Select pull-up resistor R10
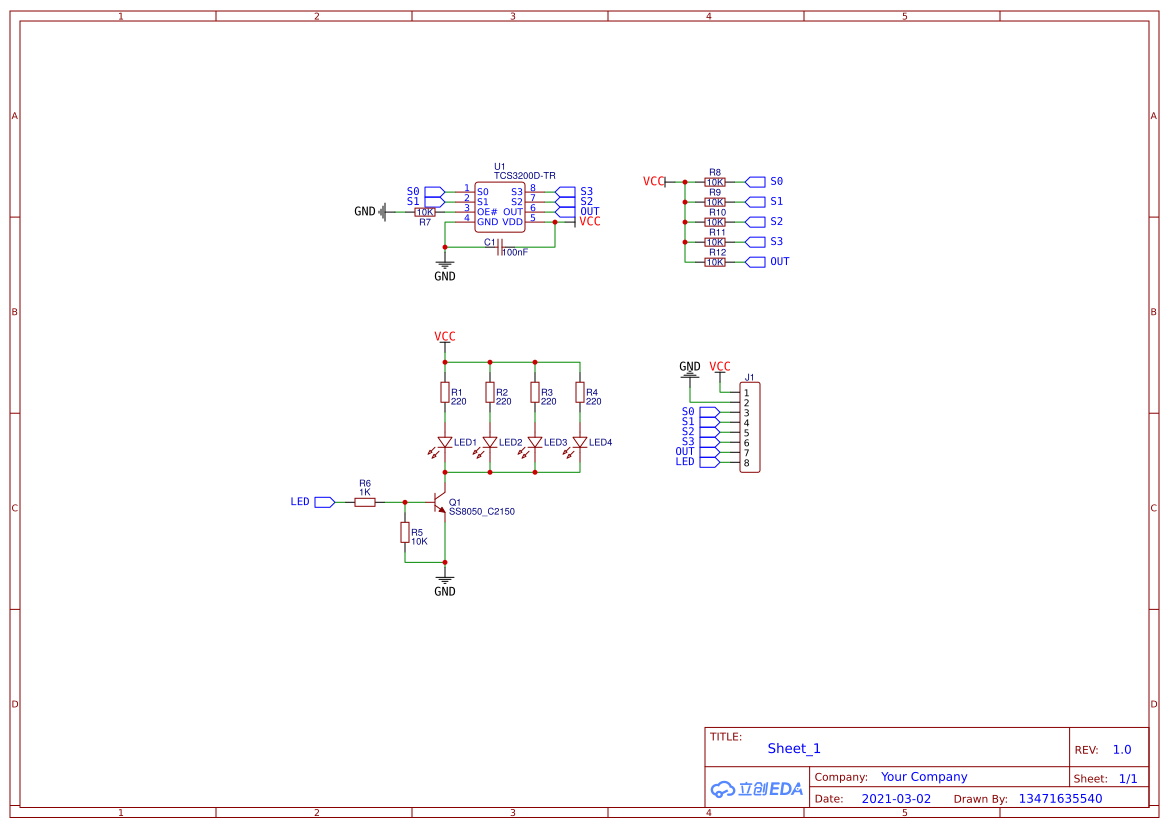1169x828 pixels. (x=715, y=222)
